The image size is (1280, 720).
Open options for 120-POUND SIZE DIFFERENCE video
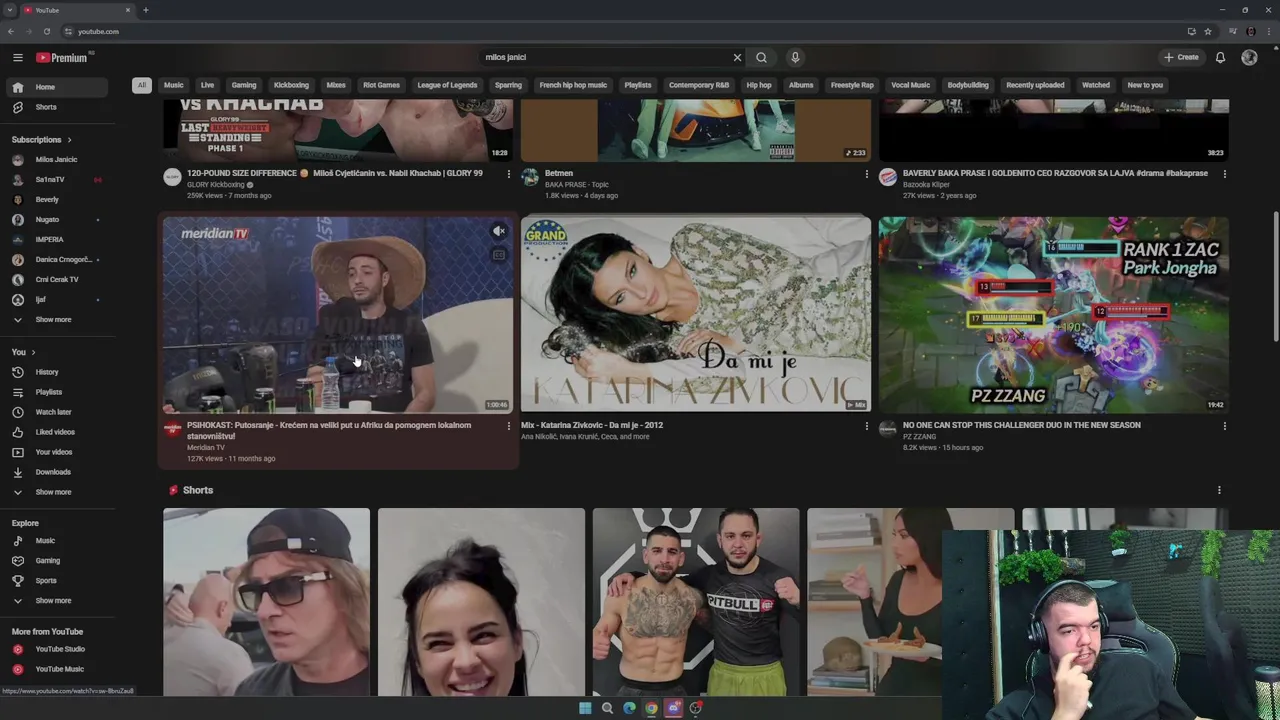(x=508, y=174)
